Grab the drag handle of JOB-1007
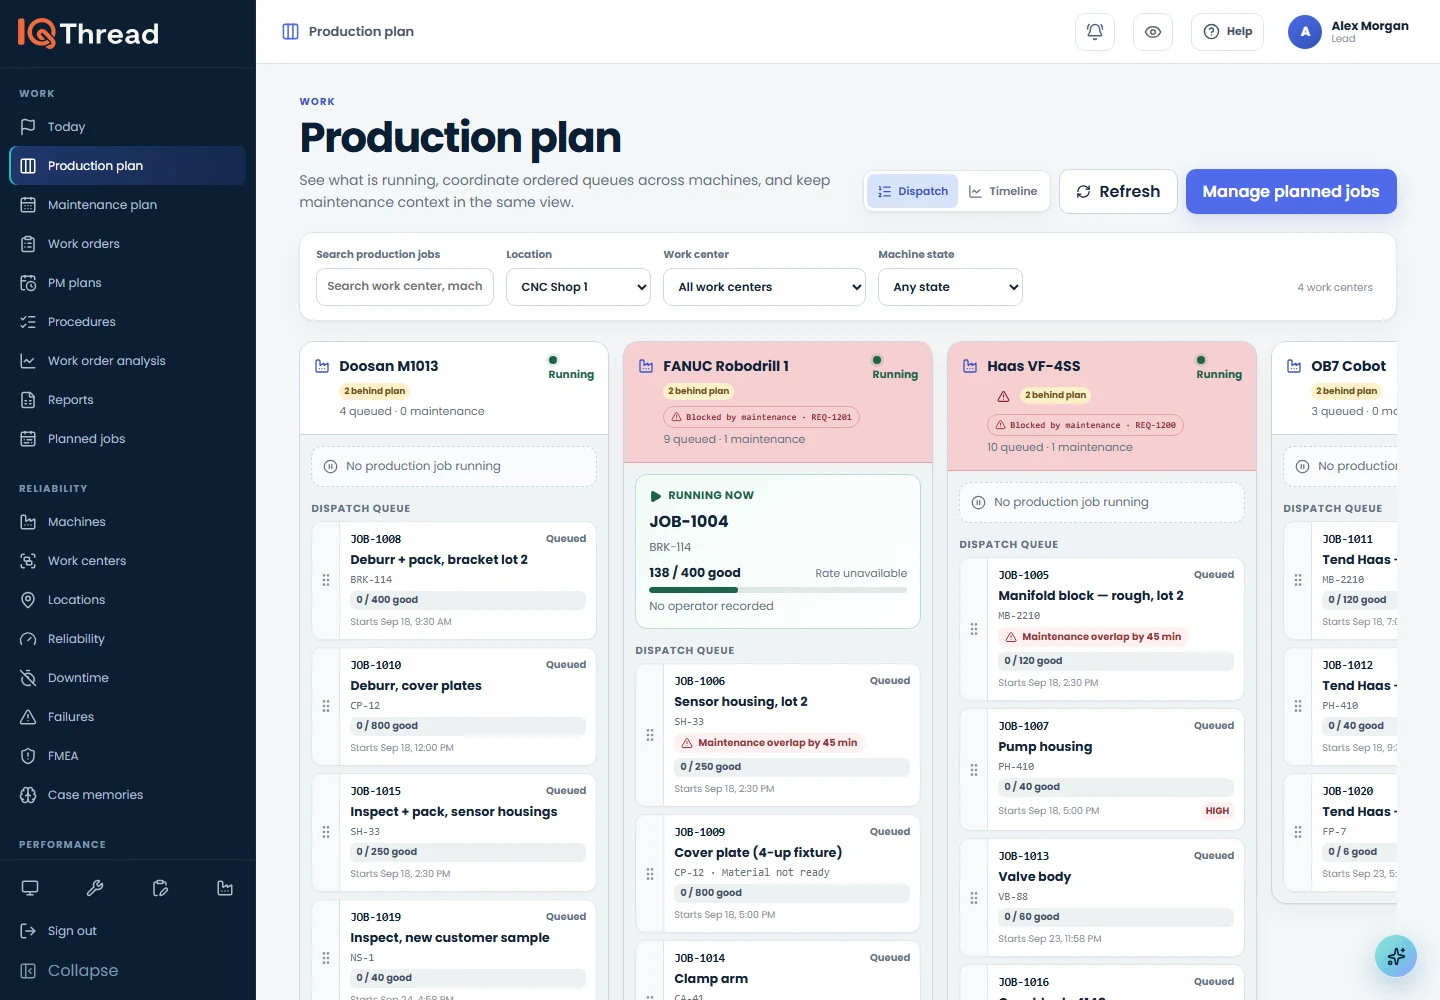This screenshot has height=1000, width=1440. [974, 769]
